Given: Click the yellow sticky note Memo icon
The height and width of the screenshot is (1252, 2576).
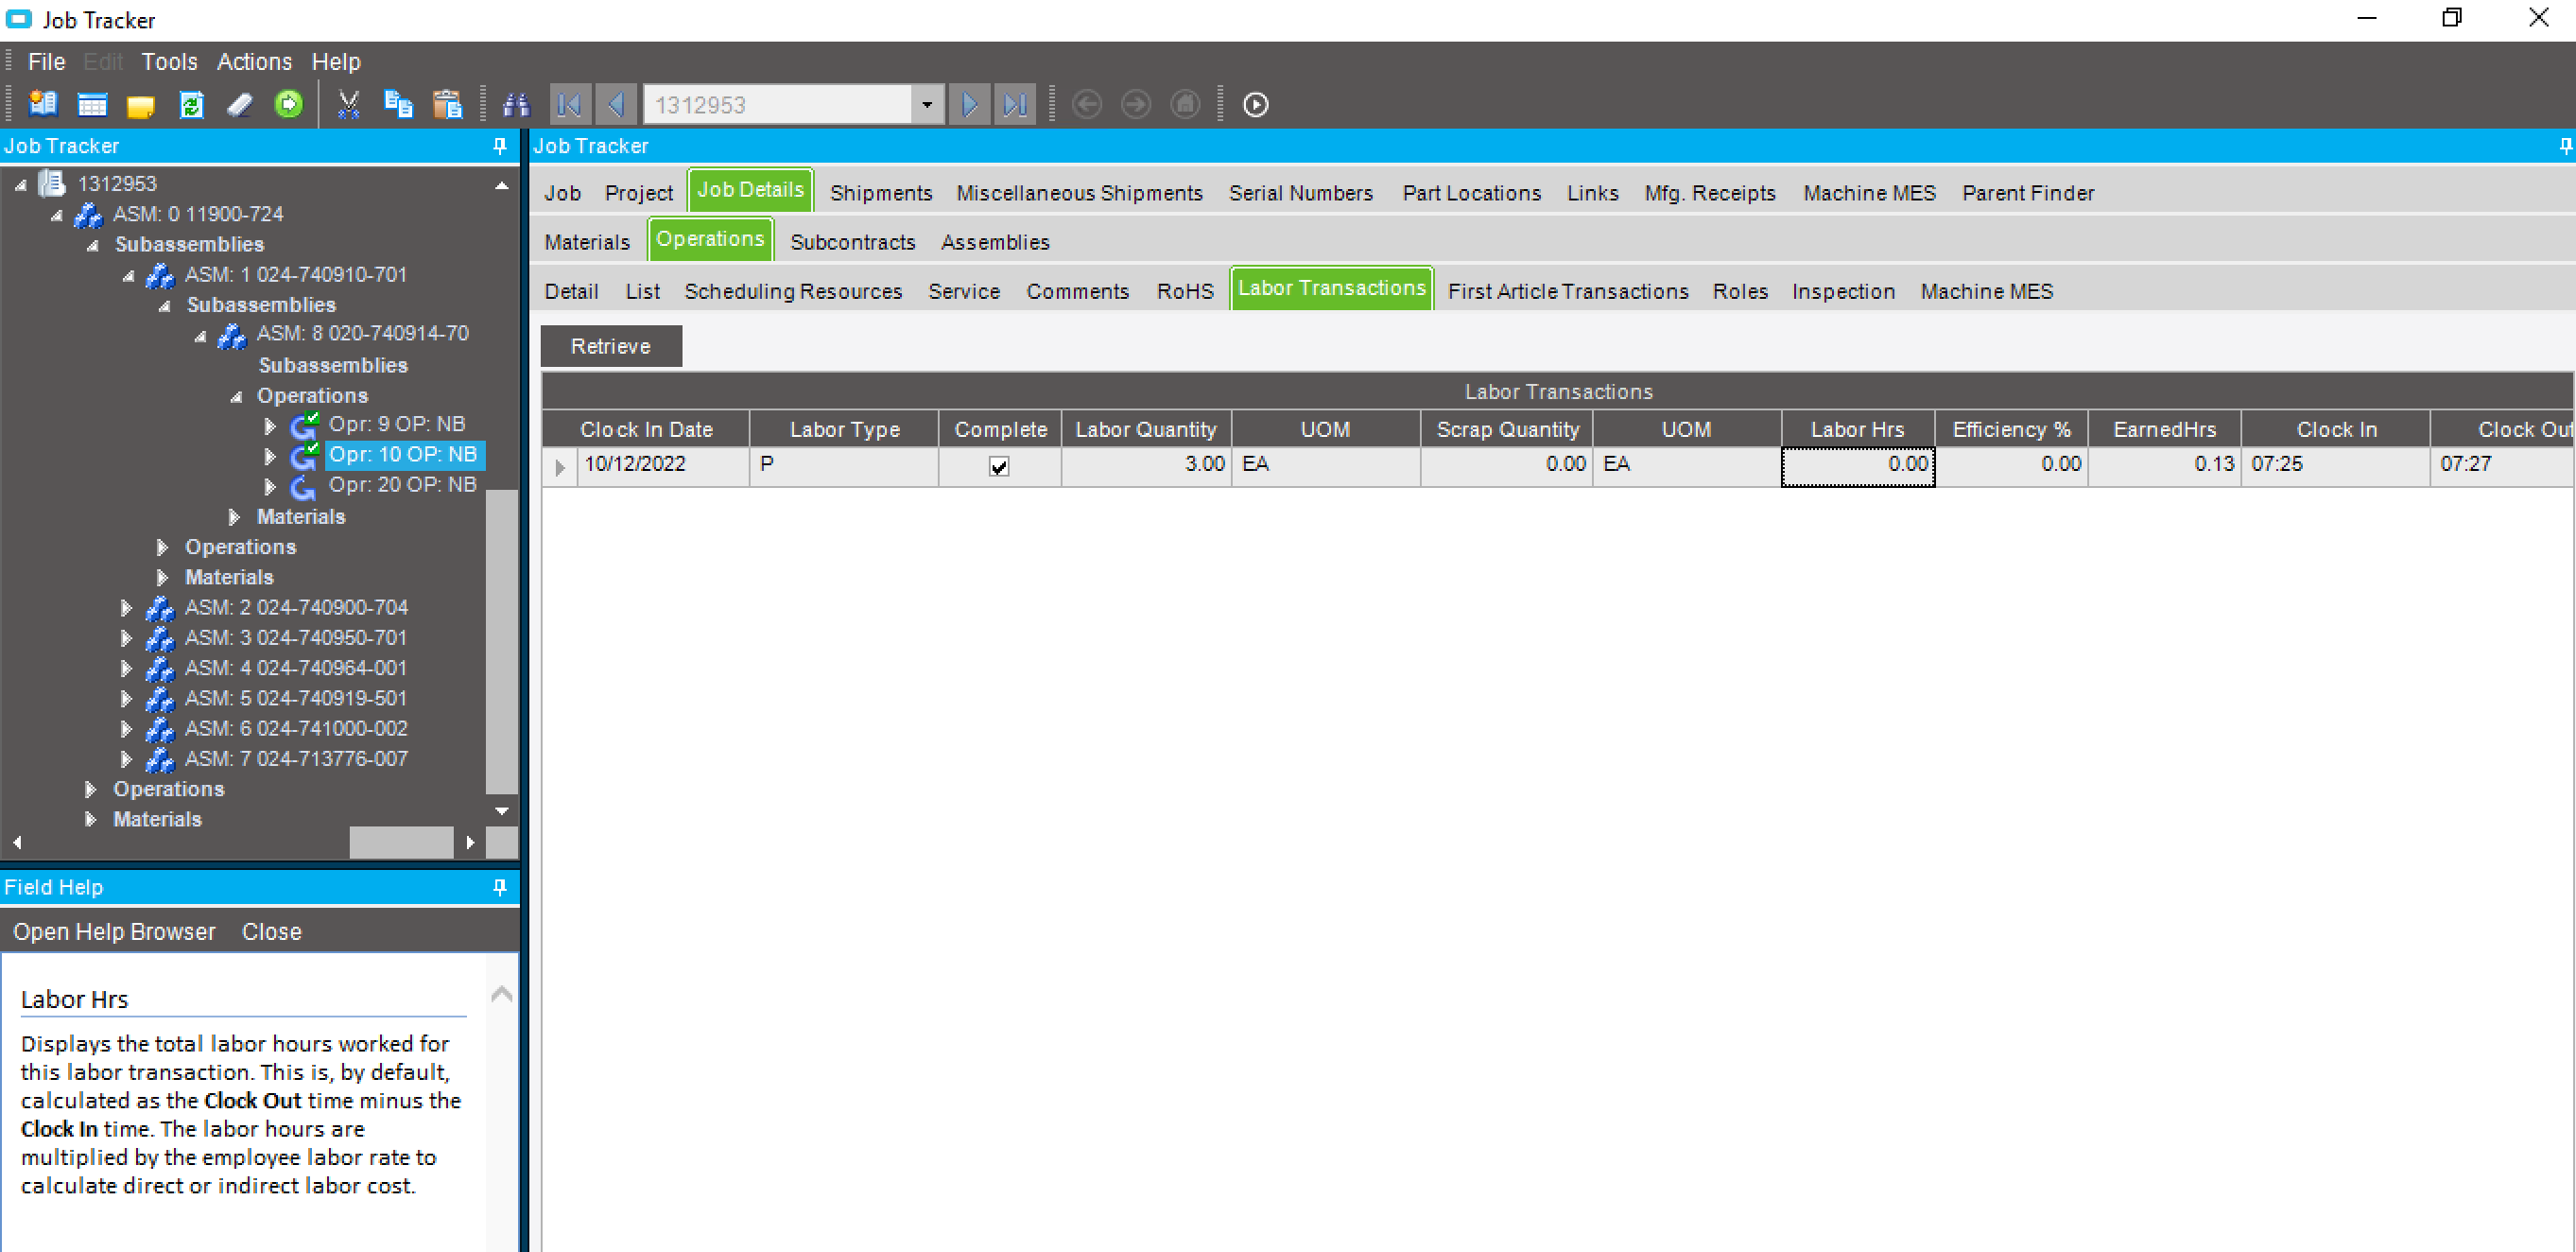Looking at the screenshot, I should (x=141, y=104).
